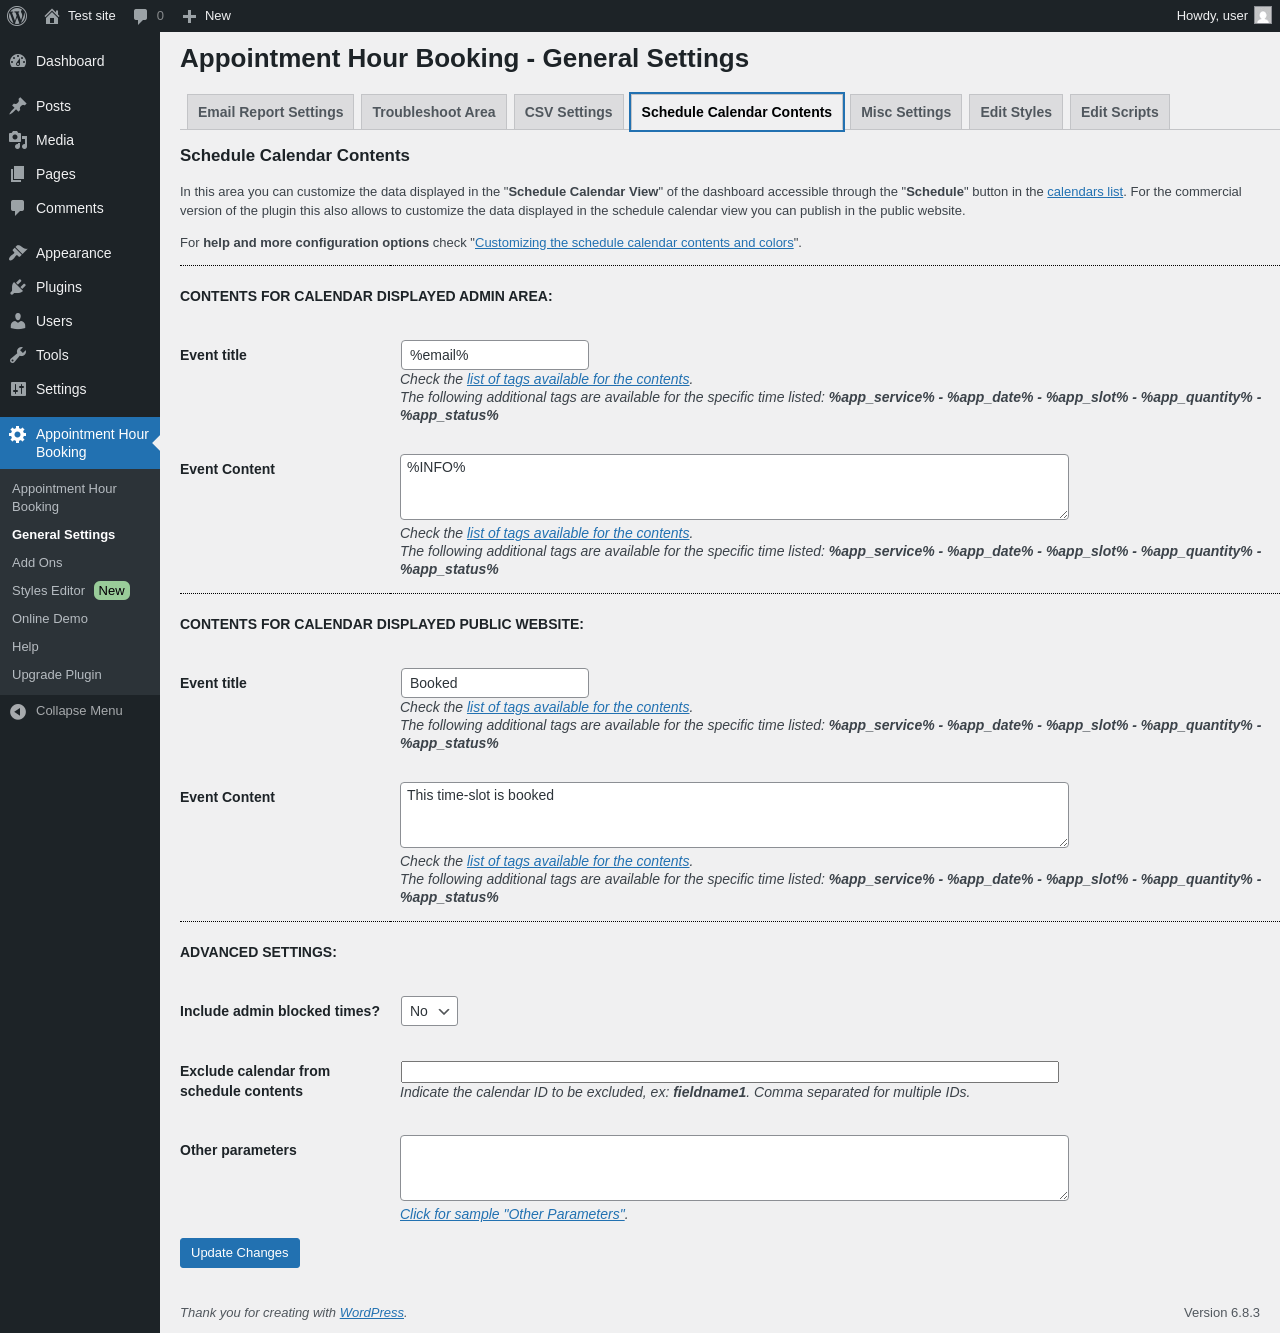This screenshot has width=1280, height=1333.
Task: Expand the New content menu
Action: (207, 16)
